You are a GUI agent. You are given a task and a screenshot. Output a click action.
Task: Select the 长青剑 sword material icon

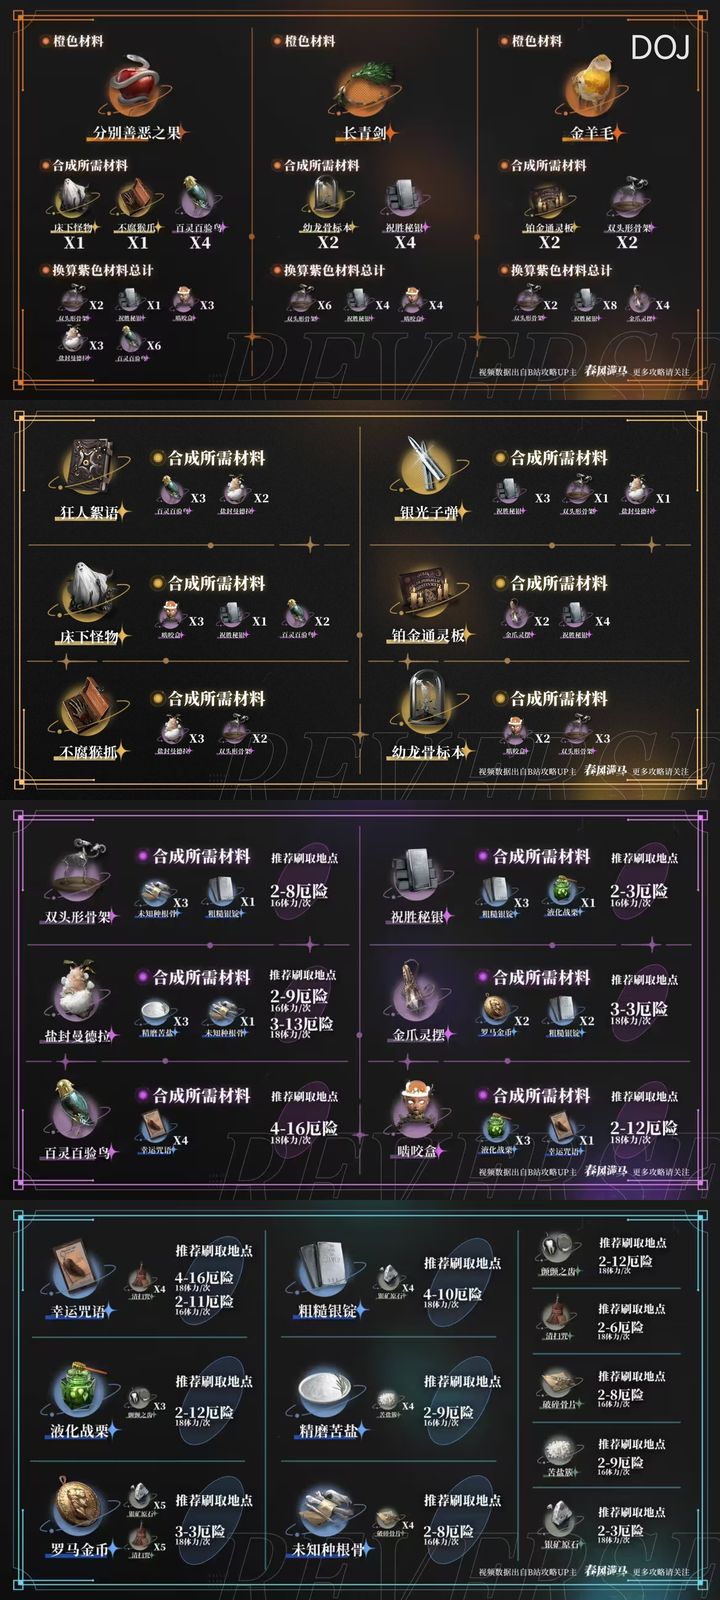[365, 88]
